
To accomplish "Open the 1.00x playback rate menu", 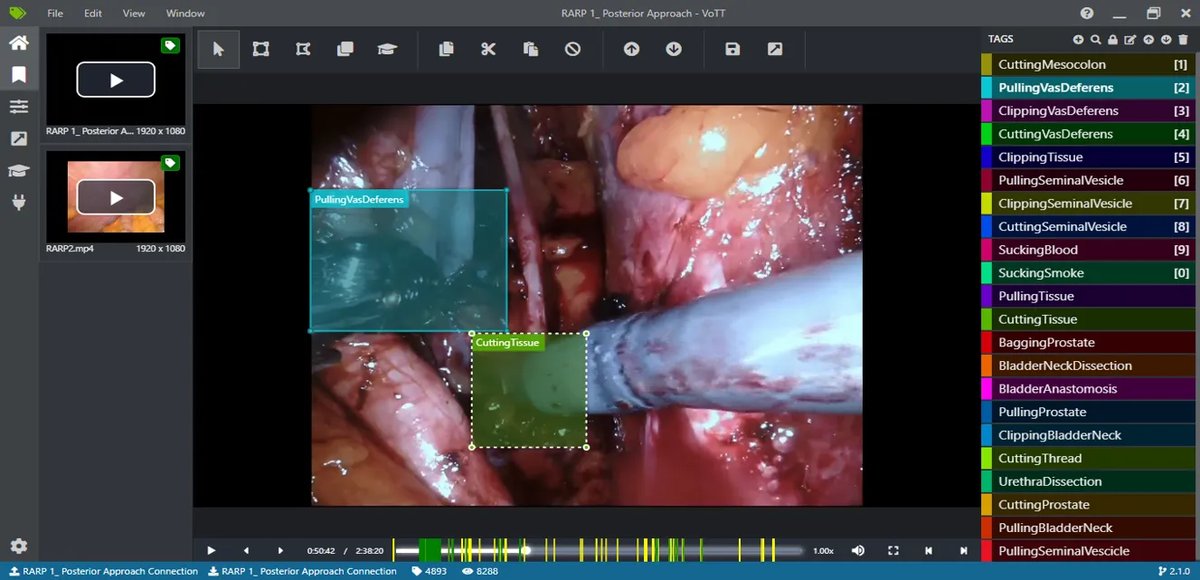I will (823, 550).
